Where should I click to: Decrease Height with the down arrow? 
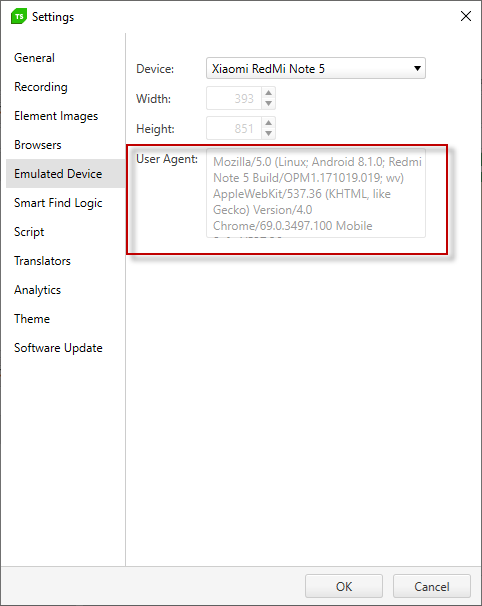(268, 133)
